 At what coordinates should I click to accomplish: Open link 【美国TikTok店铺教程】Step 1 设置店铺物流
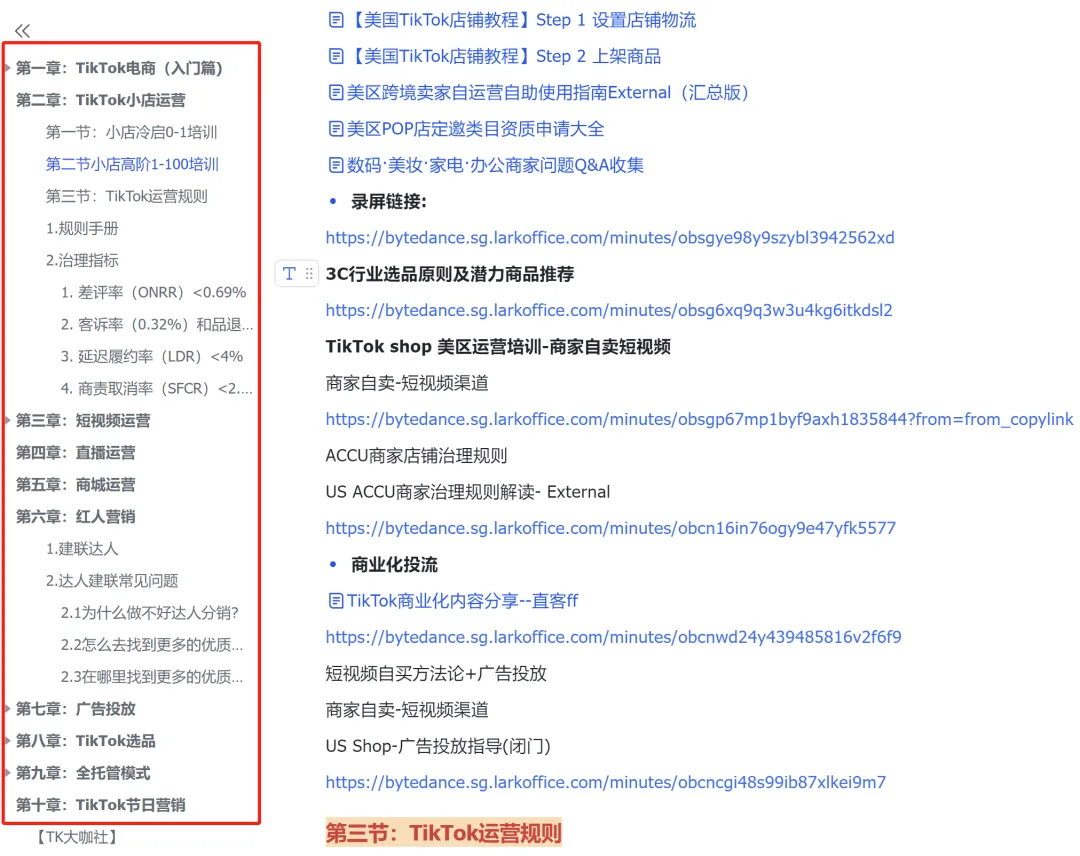coord(521,20)
